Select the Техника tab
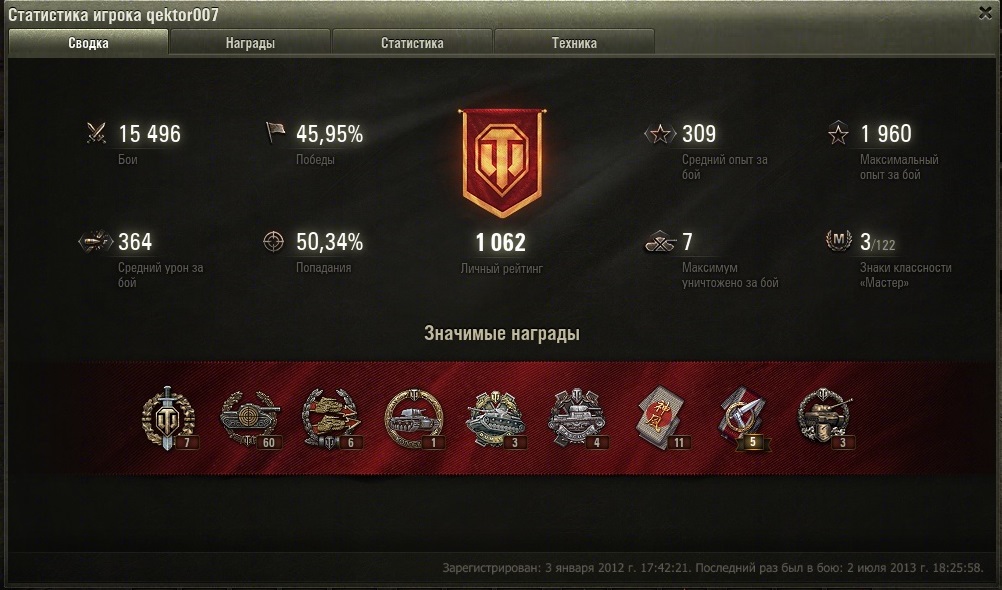Image resolution: width=1002 pixels, height=590 pixels. point(574,43)
